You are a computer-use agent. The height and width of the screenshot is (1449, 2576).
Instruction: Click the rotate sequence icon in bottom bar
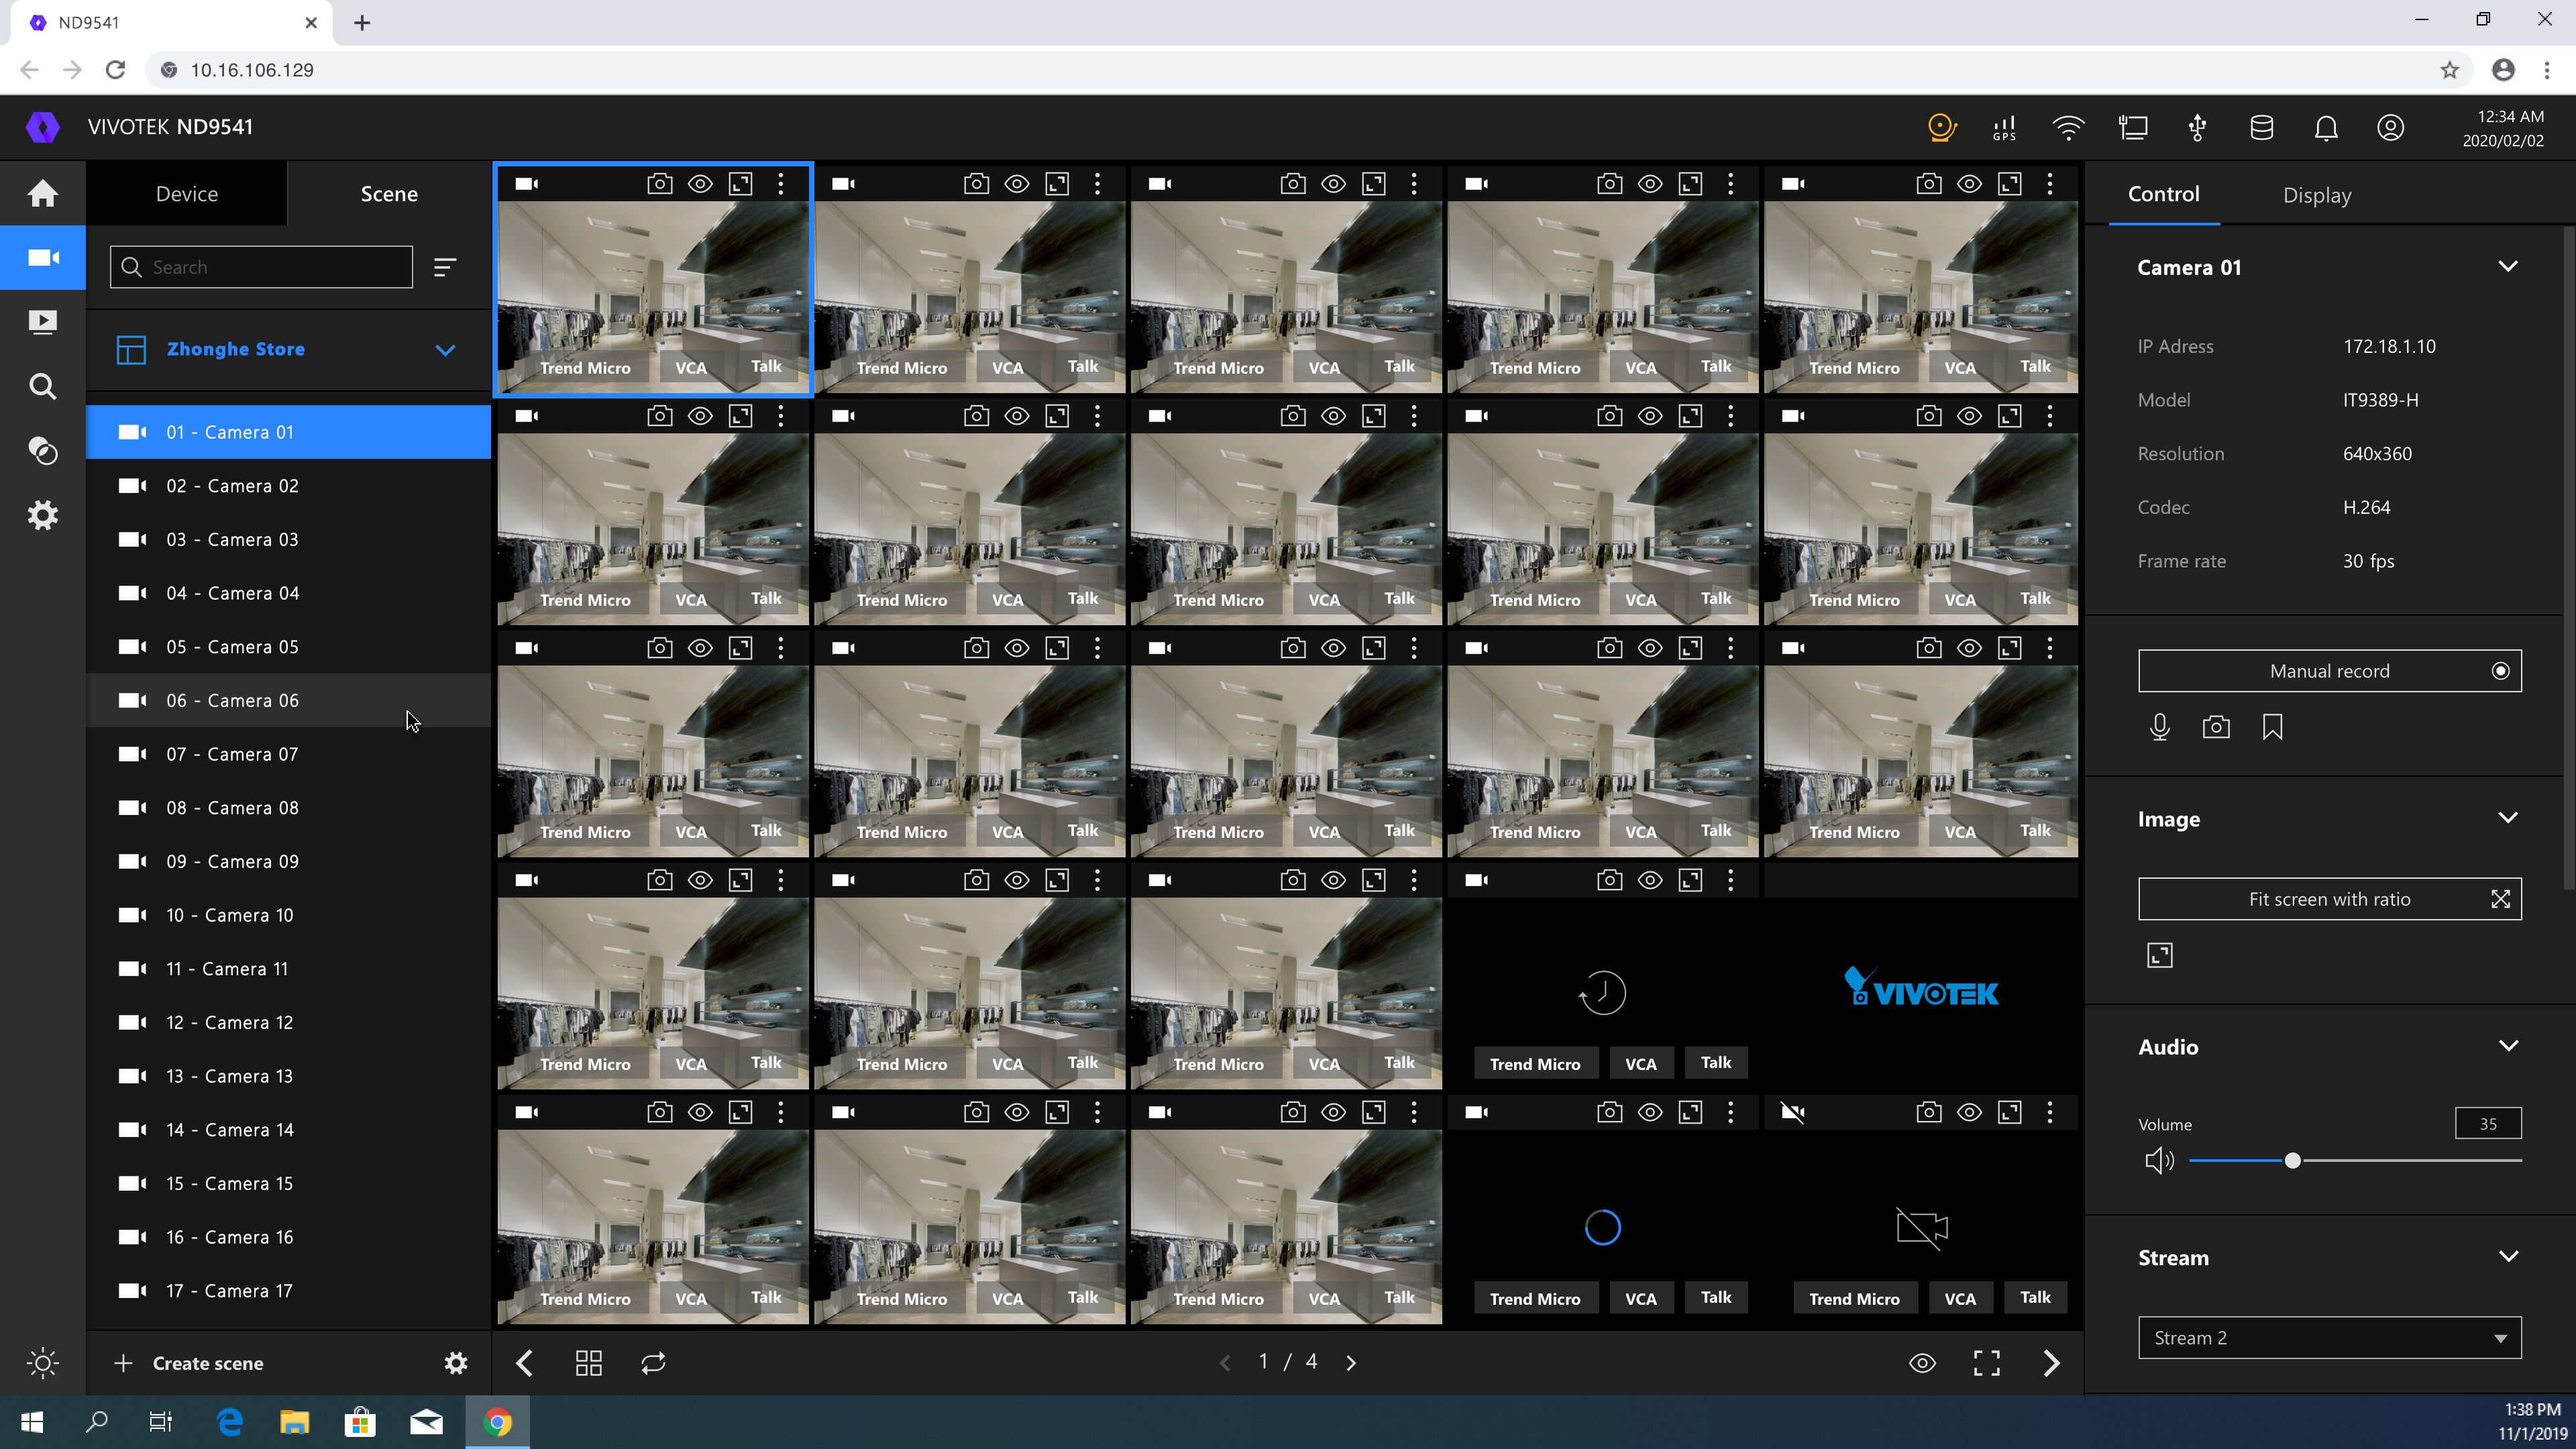click(653, 1363)
